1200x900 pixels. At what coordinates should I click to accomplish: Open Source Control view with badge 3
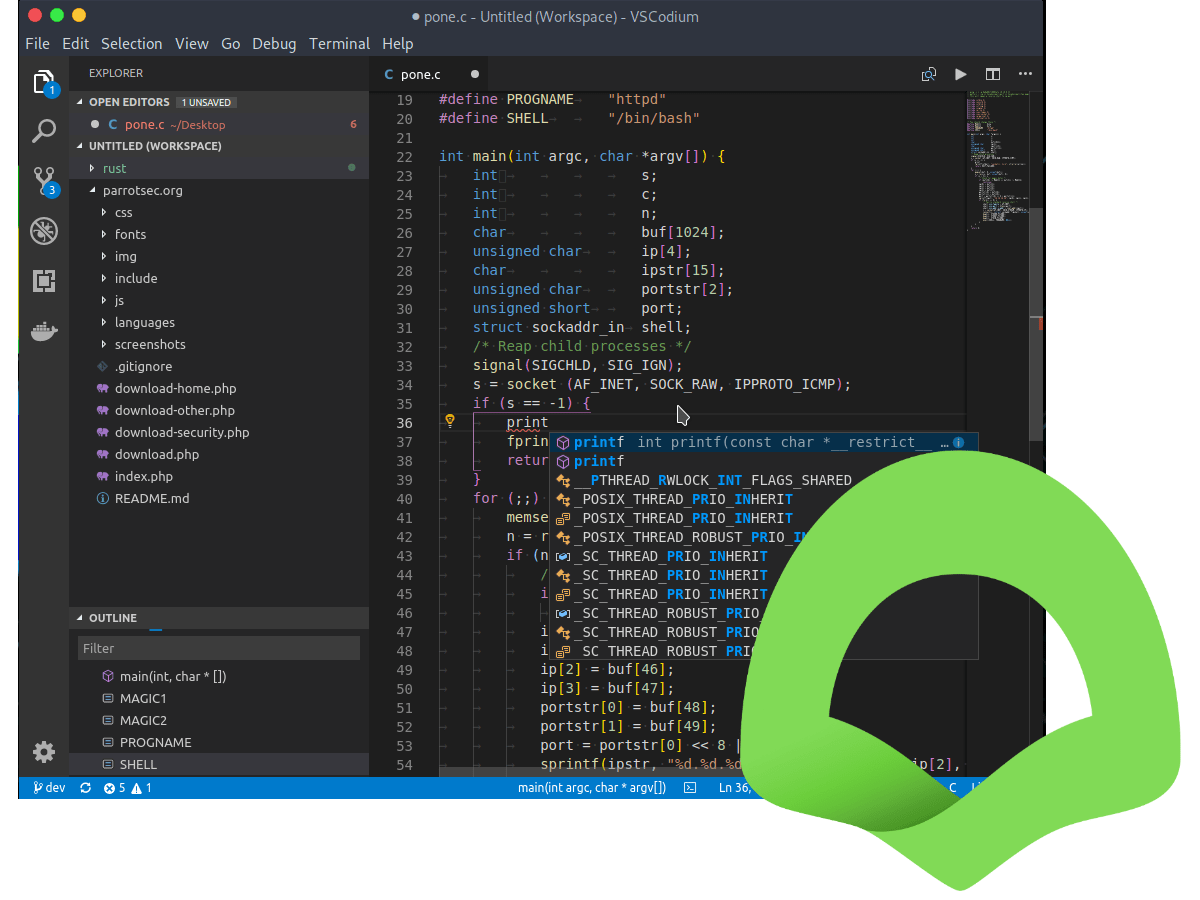click(x=44, y=181)
